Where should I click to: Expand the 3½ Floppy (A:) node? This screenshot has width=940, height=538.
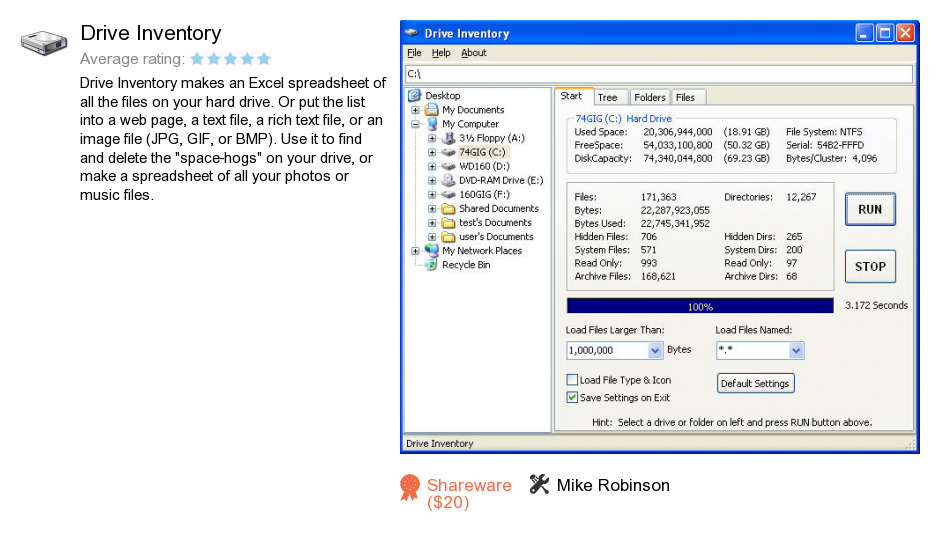click(432, 138)
